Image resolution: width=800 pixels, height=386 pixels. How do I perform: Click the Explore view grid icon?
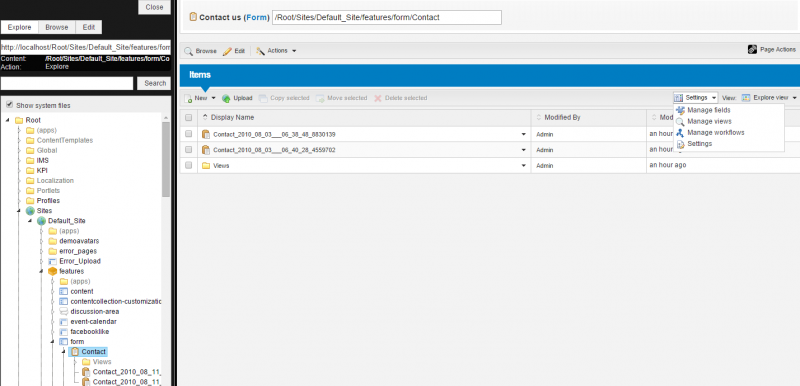pyautogui.click(x=746, y=97)
